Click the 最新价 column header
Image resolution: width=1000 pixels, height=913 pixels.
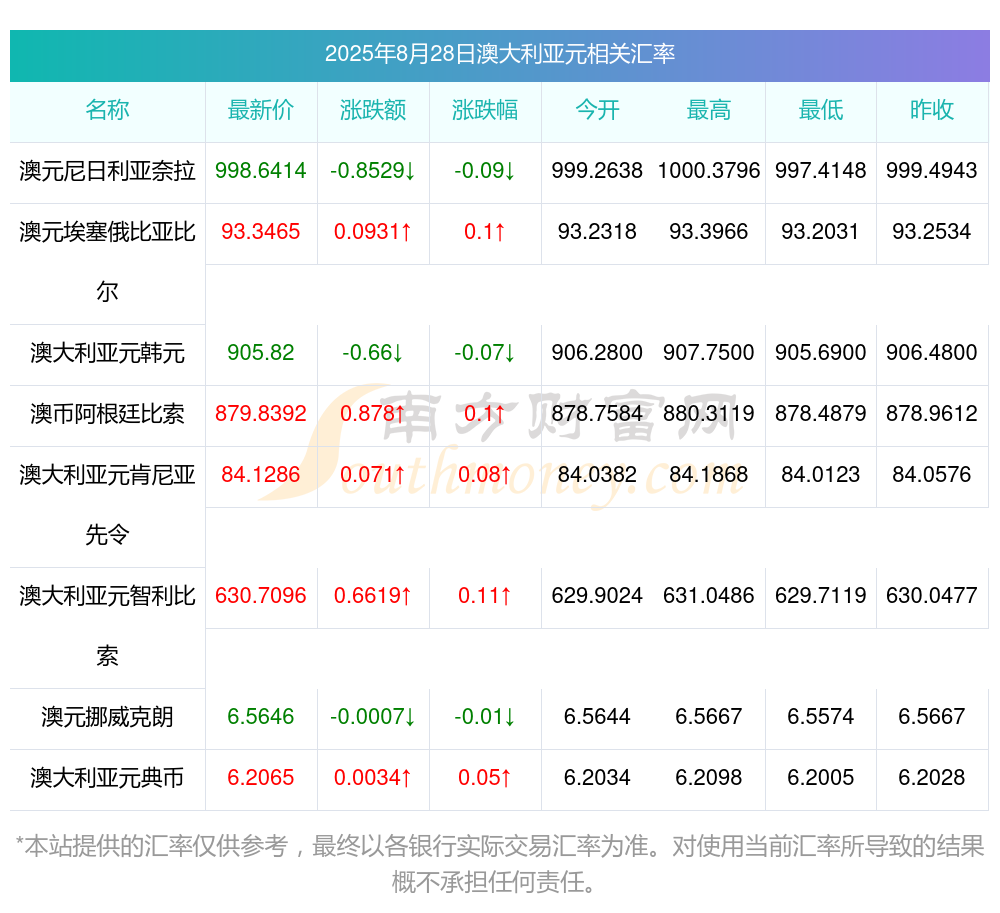coord(260,110)
